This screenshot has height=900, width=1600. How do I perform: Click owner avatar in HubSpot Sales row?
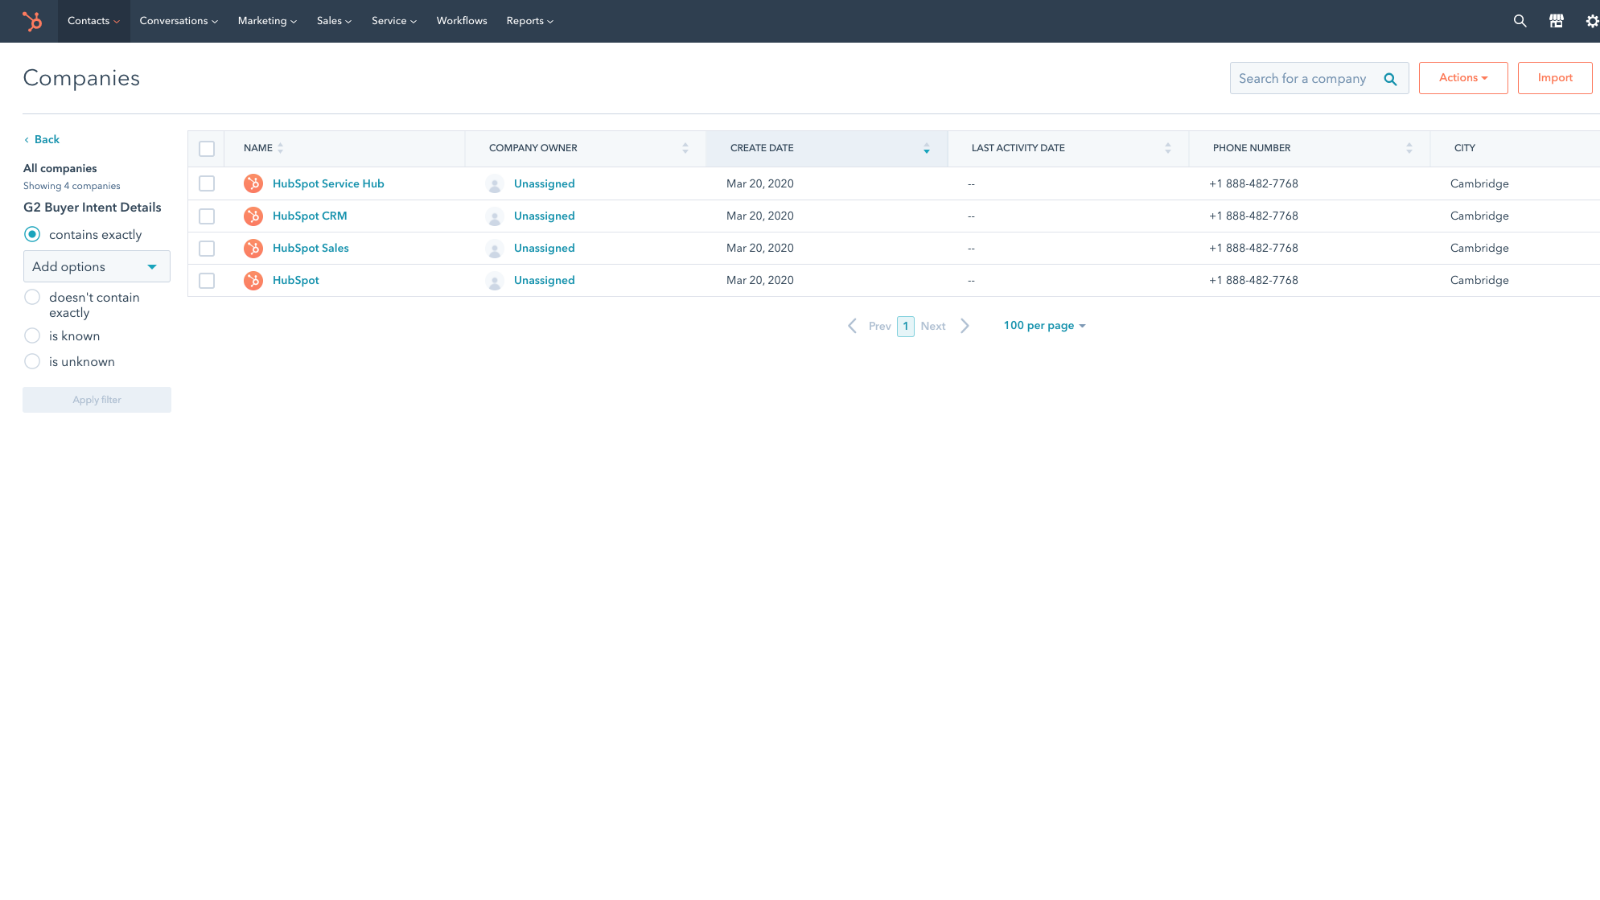click(494, 248)
